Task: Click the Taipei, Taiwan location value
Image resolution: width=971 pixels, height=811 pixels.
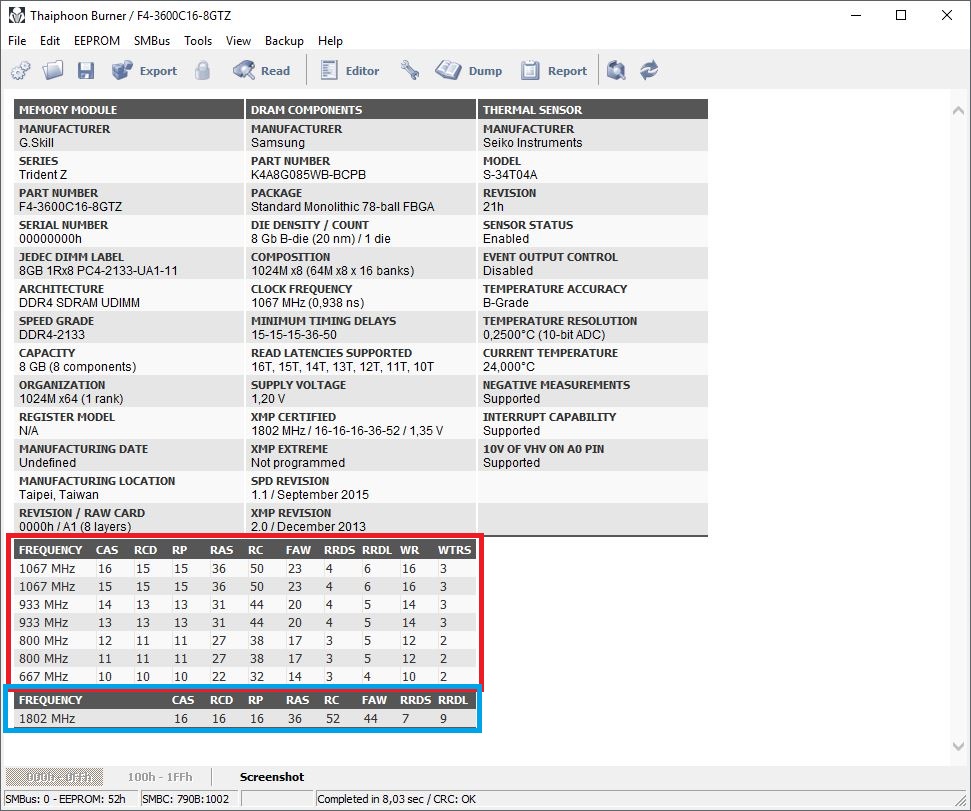Action: pos(59,495)
